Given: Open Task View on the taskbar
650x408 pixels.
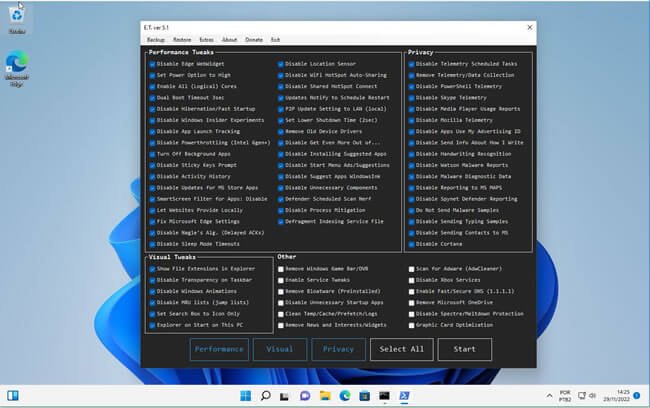Looking at the screenshot, I should [284, 396].
